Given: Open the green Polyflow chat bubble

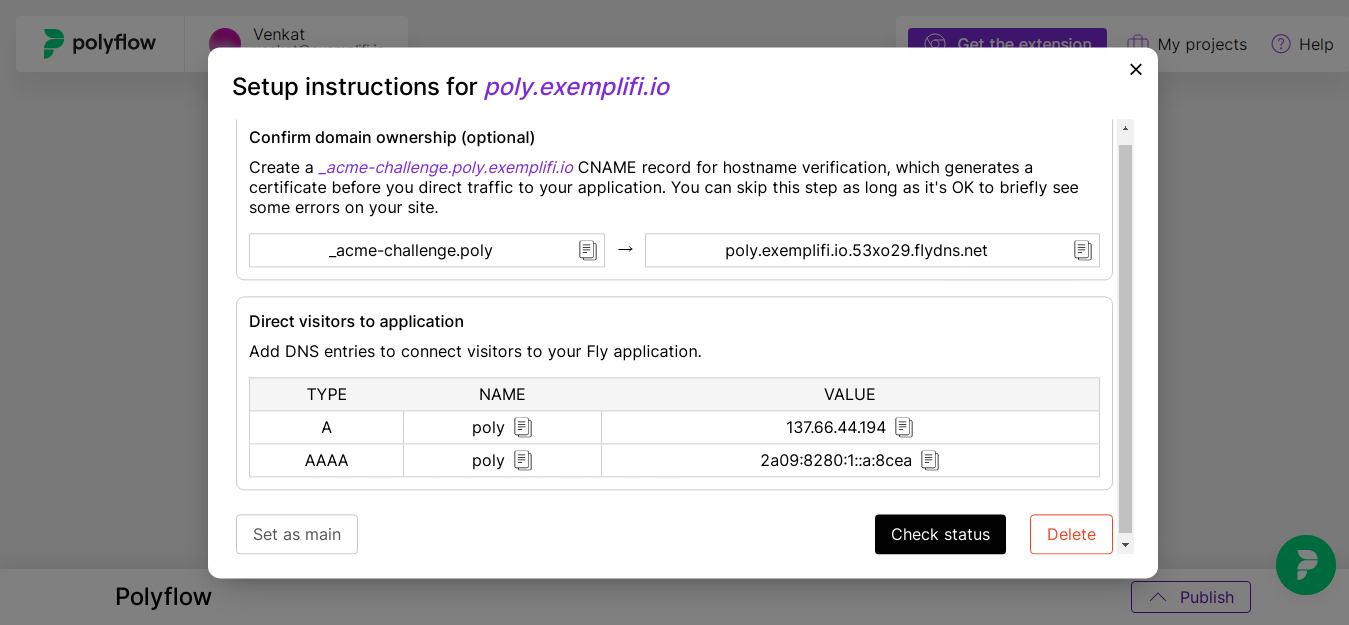Looking at the screenshot, I should 1306,565.
